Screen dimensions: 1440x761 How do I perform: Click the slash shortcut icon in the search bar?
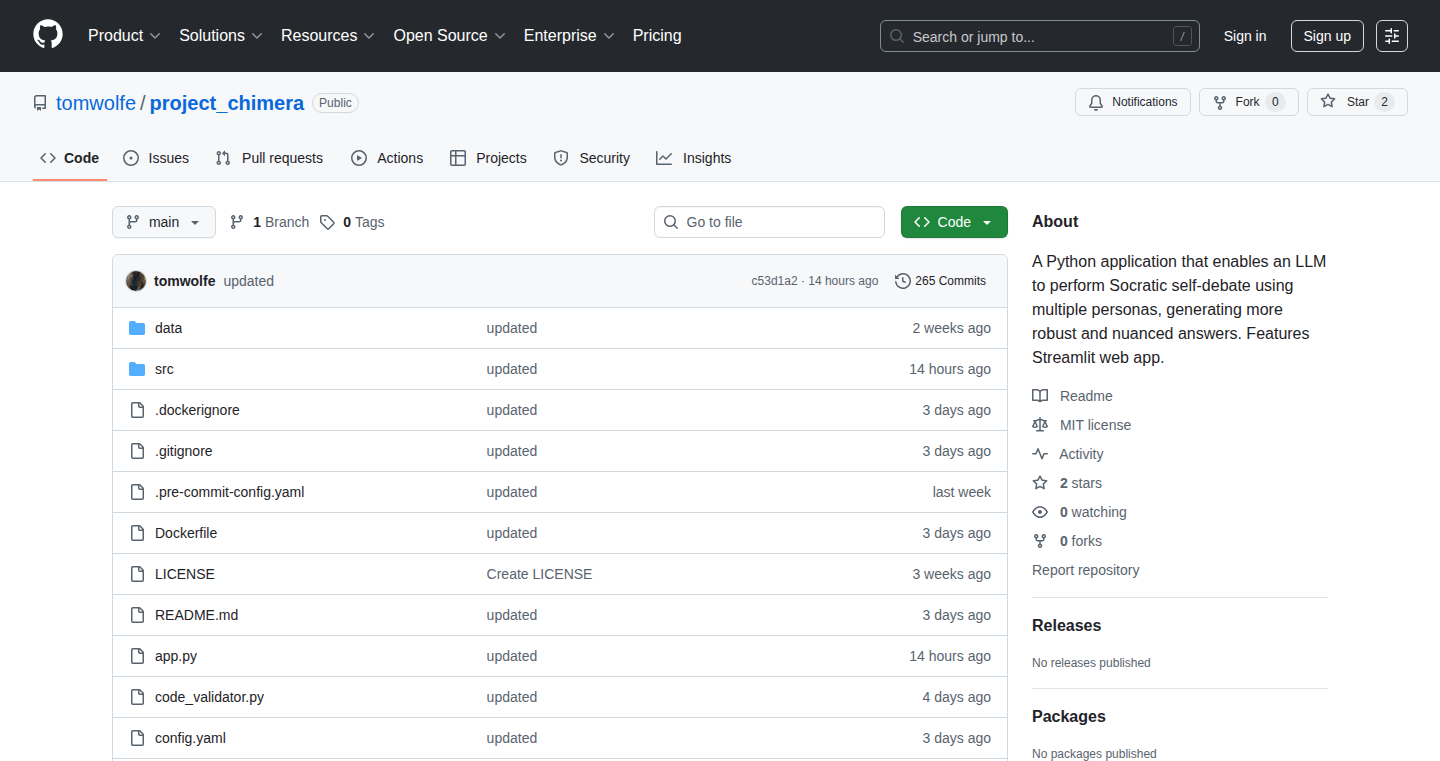click(1182, 36)
